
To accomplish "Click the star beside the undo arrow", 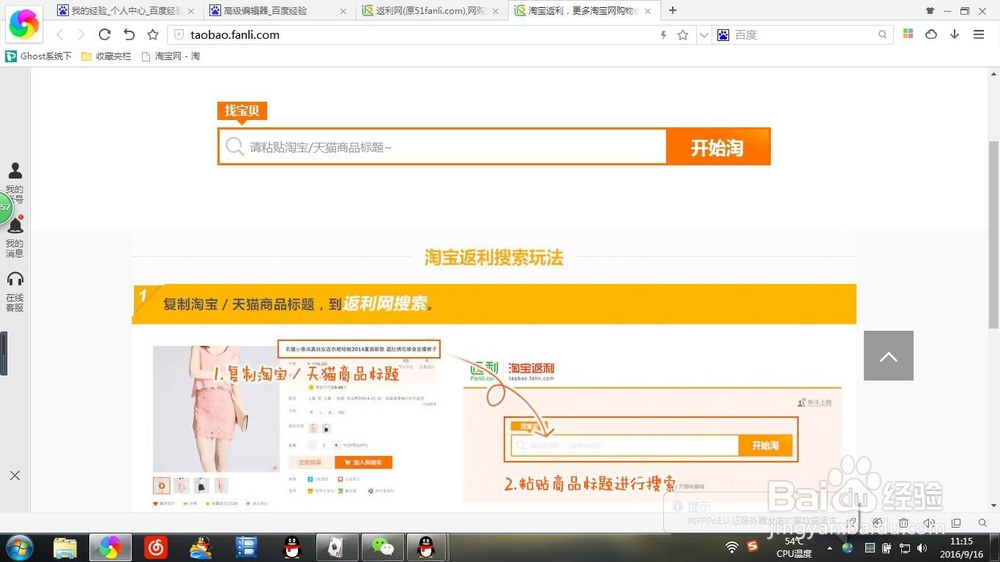I will pos(152,34).
